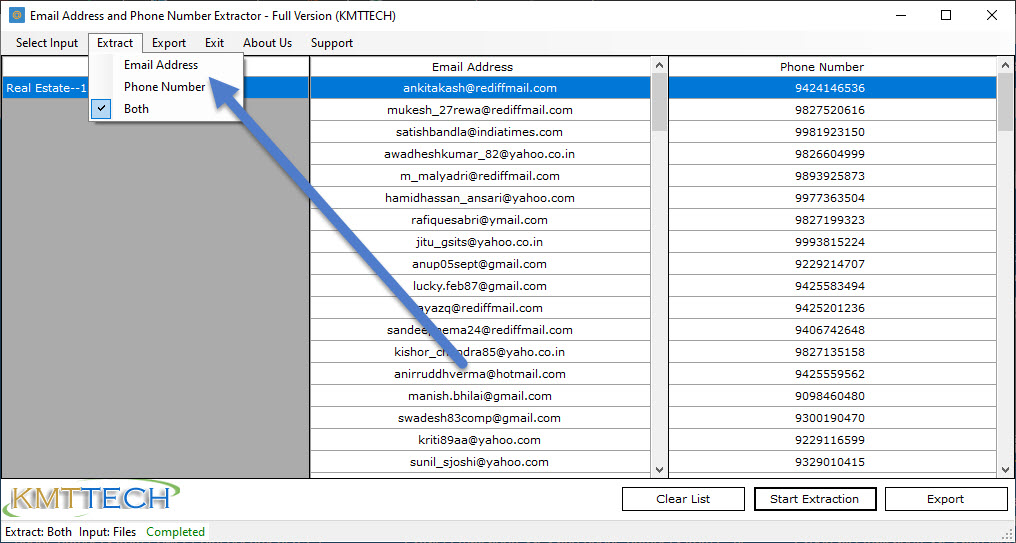The image size is (1016, 543).
Task: Select phone number 9424146536
Action: [833, 88]
